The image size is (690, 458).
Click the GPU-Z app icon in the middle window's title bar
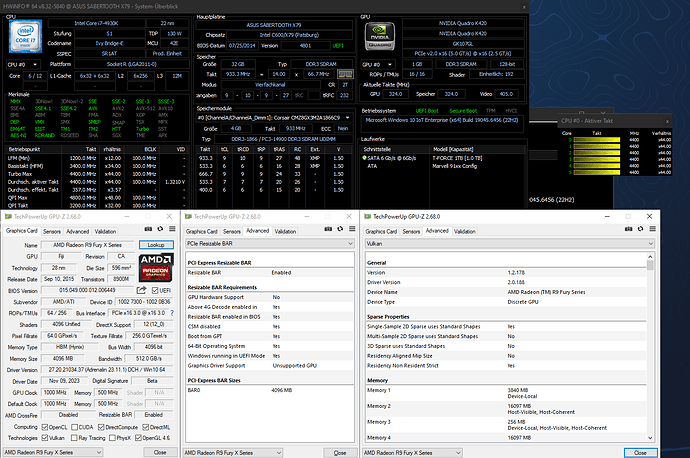pos(188,216)
